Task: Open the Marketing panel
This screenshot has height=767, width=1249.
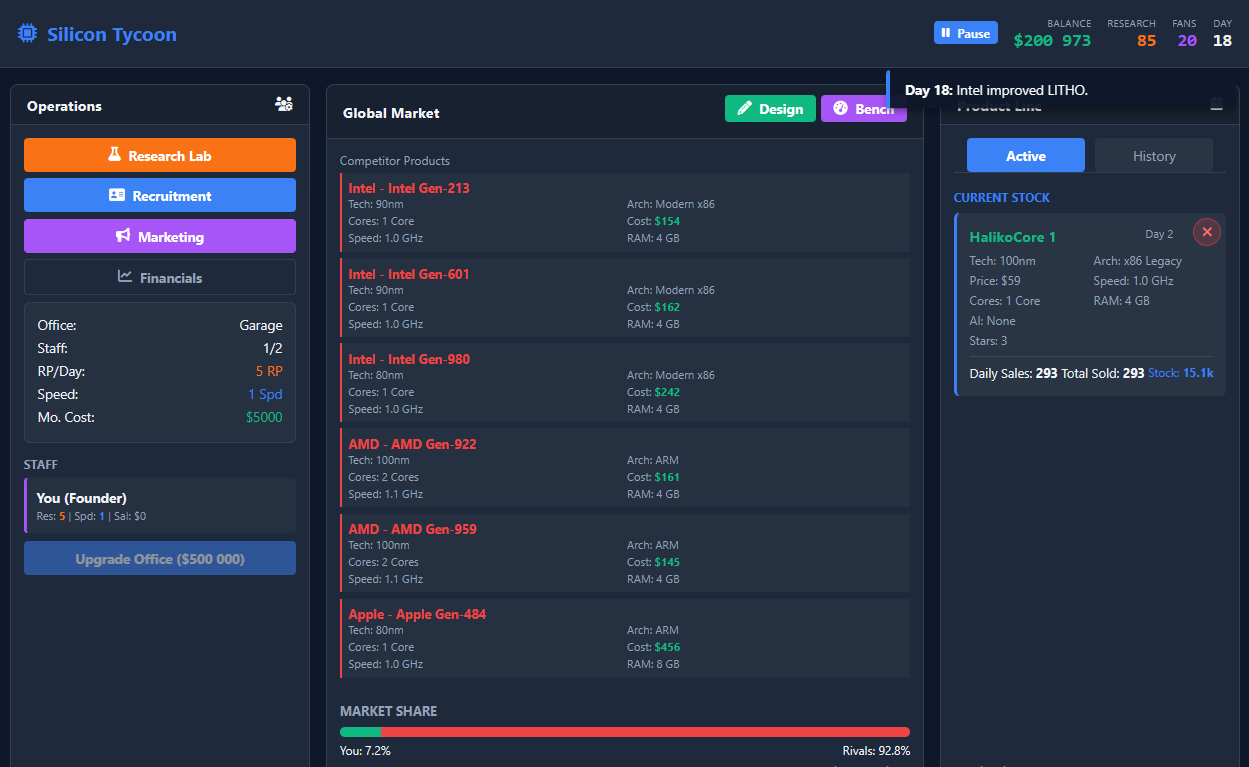Action: coord(160,236)
